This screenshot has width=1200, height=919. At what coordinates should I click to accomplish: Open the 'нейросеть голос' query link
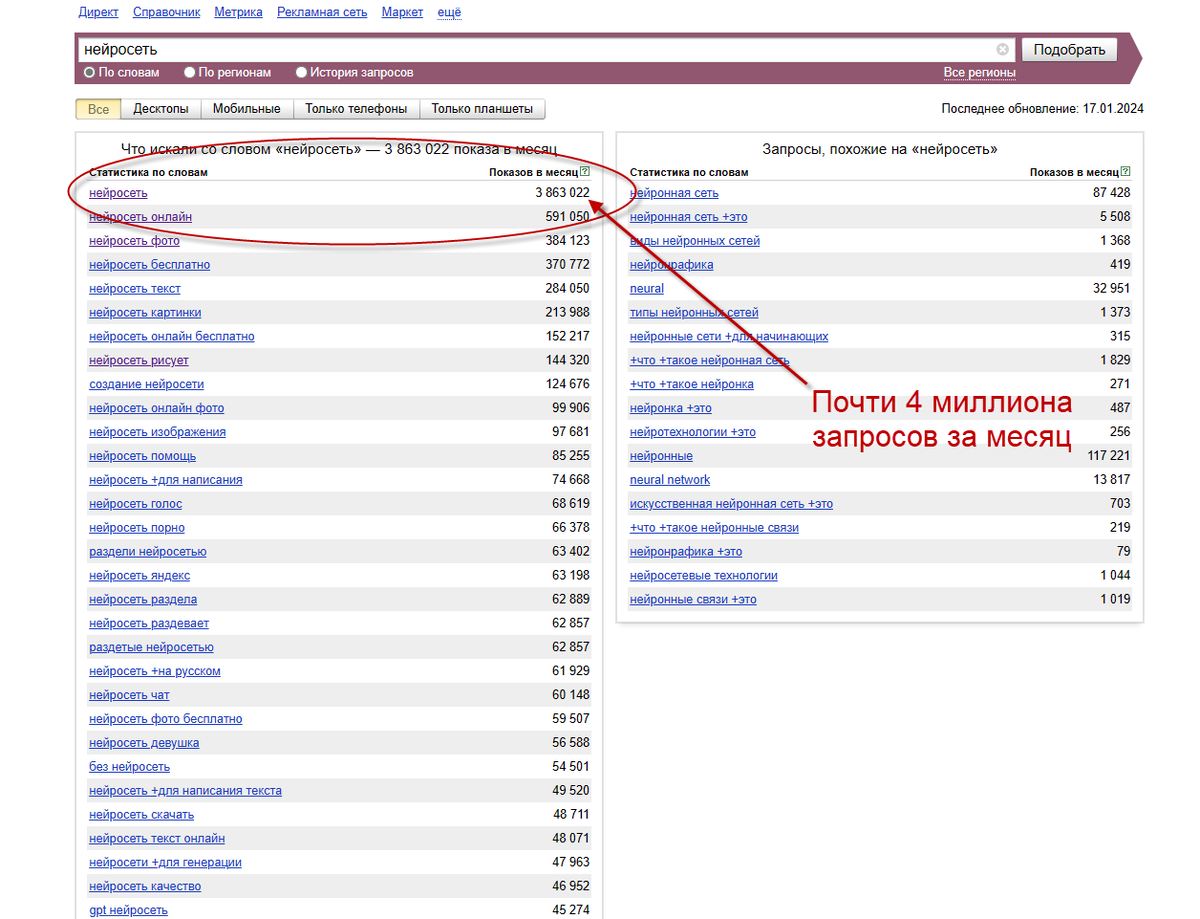tap(135, 504)
